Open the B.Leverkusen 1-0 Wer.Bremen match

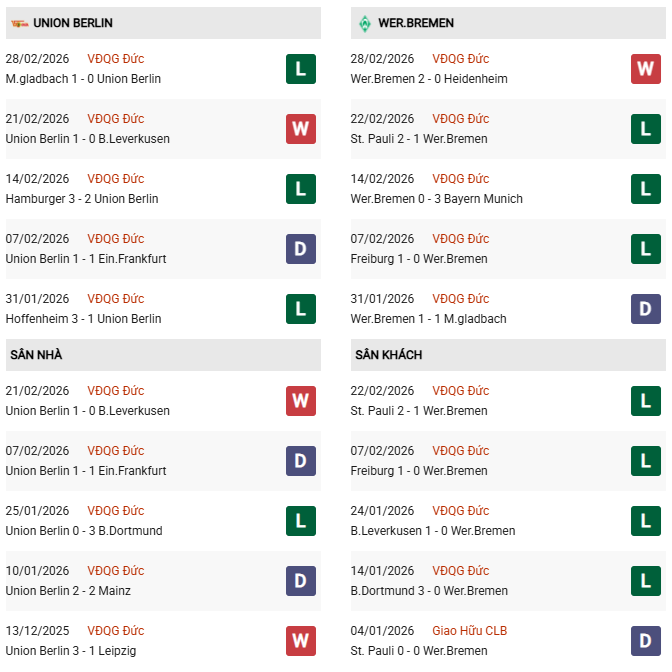coord(433,531)
